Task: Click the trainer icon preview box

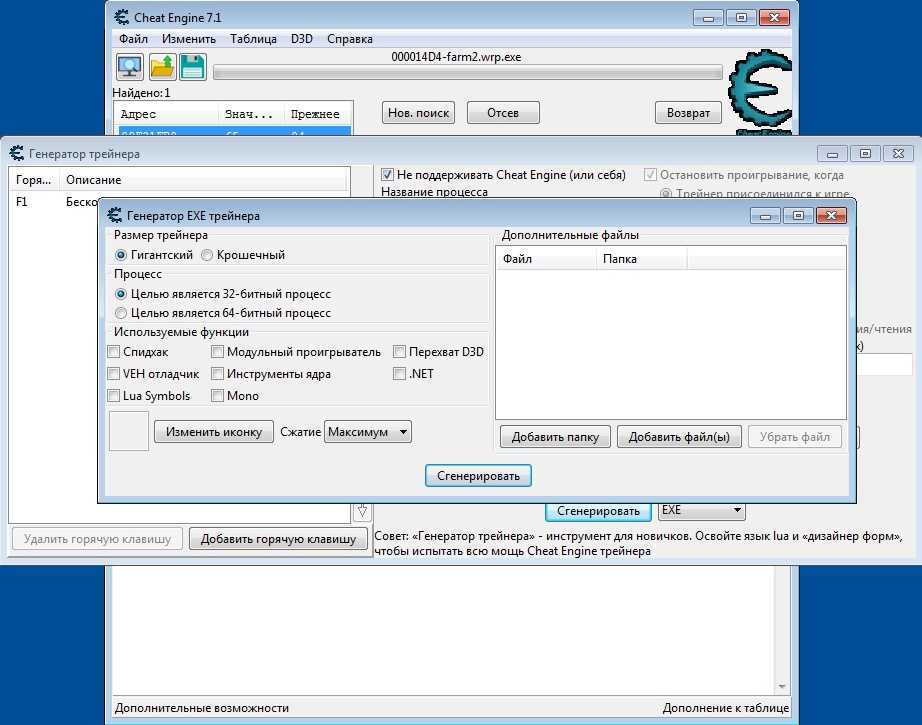Action: [x=129, y=431]
